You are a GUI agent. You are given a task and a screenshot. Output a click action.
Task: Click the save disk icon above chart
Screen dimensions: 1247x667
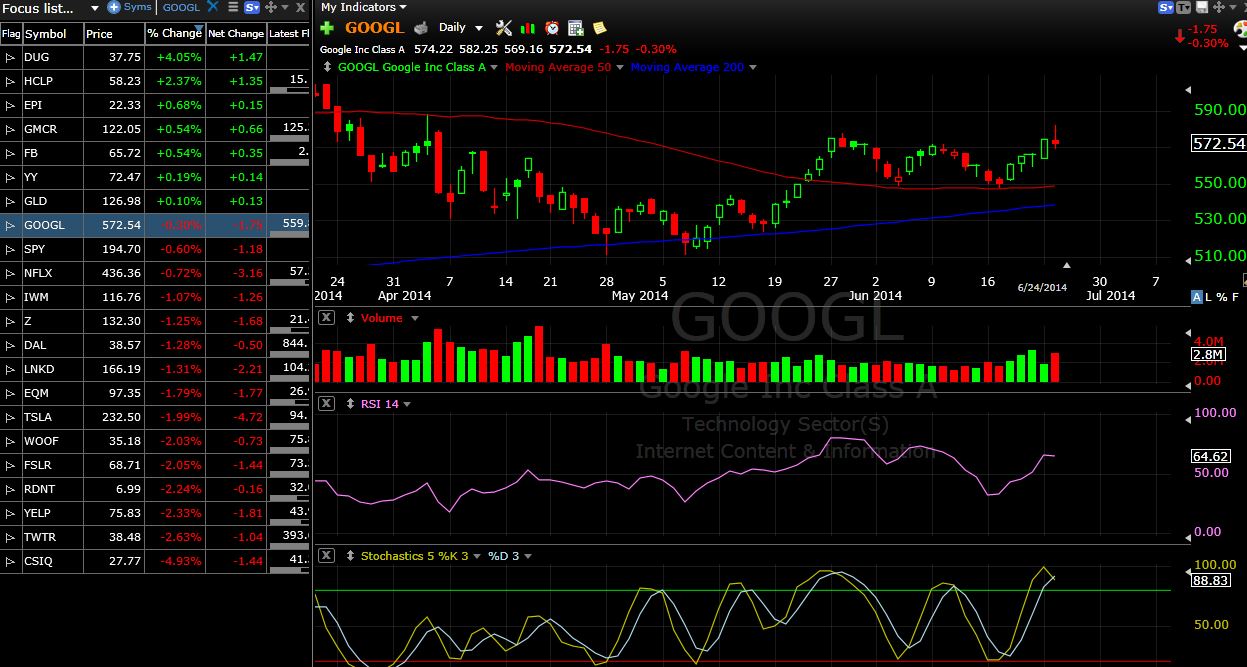tap(1201, 7)
